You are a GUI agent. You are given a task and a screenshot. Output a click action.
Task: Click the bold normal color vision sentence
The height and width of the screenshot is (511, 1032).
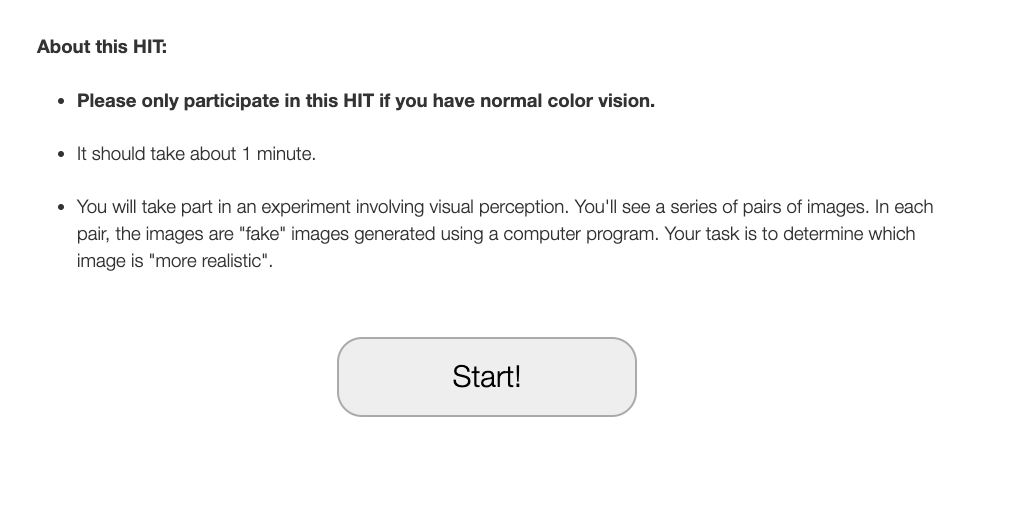coord(366,101)
